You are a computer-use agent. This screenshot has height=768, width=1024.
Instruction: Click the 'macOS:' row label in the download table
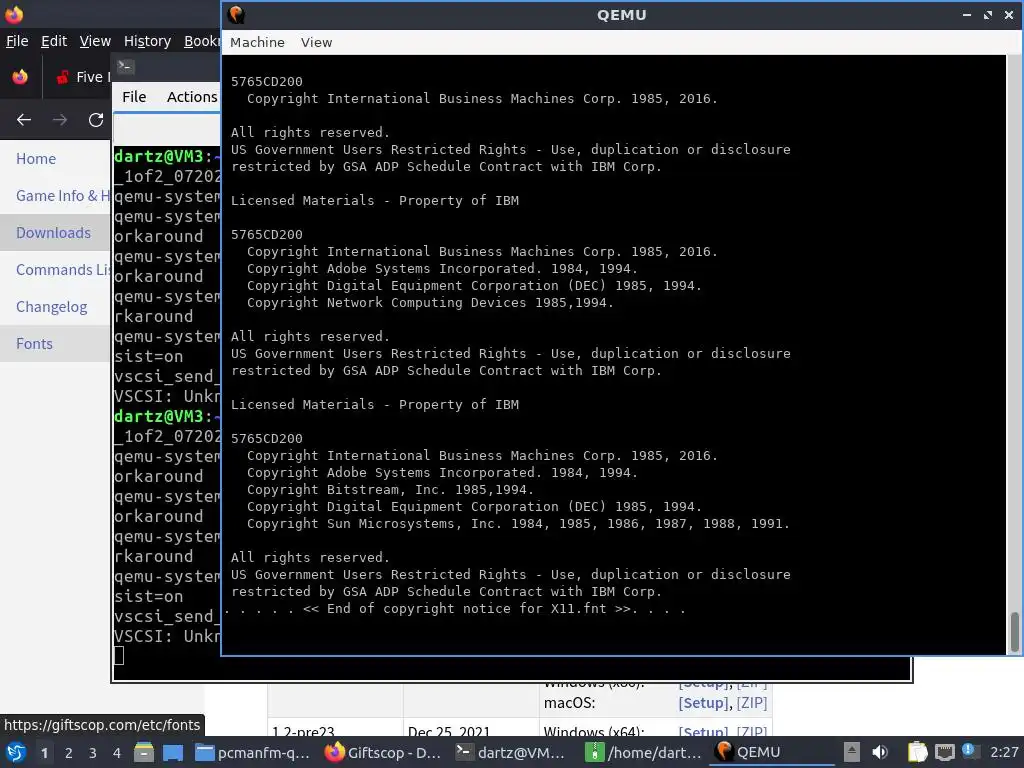pyautogui.click(x=569, y=703)
